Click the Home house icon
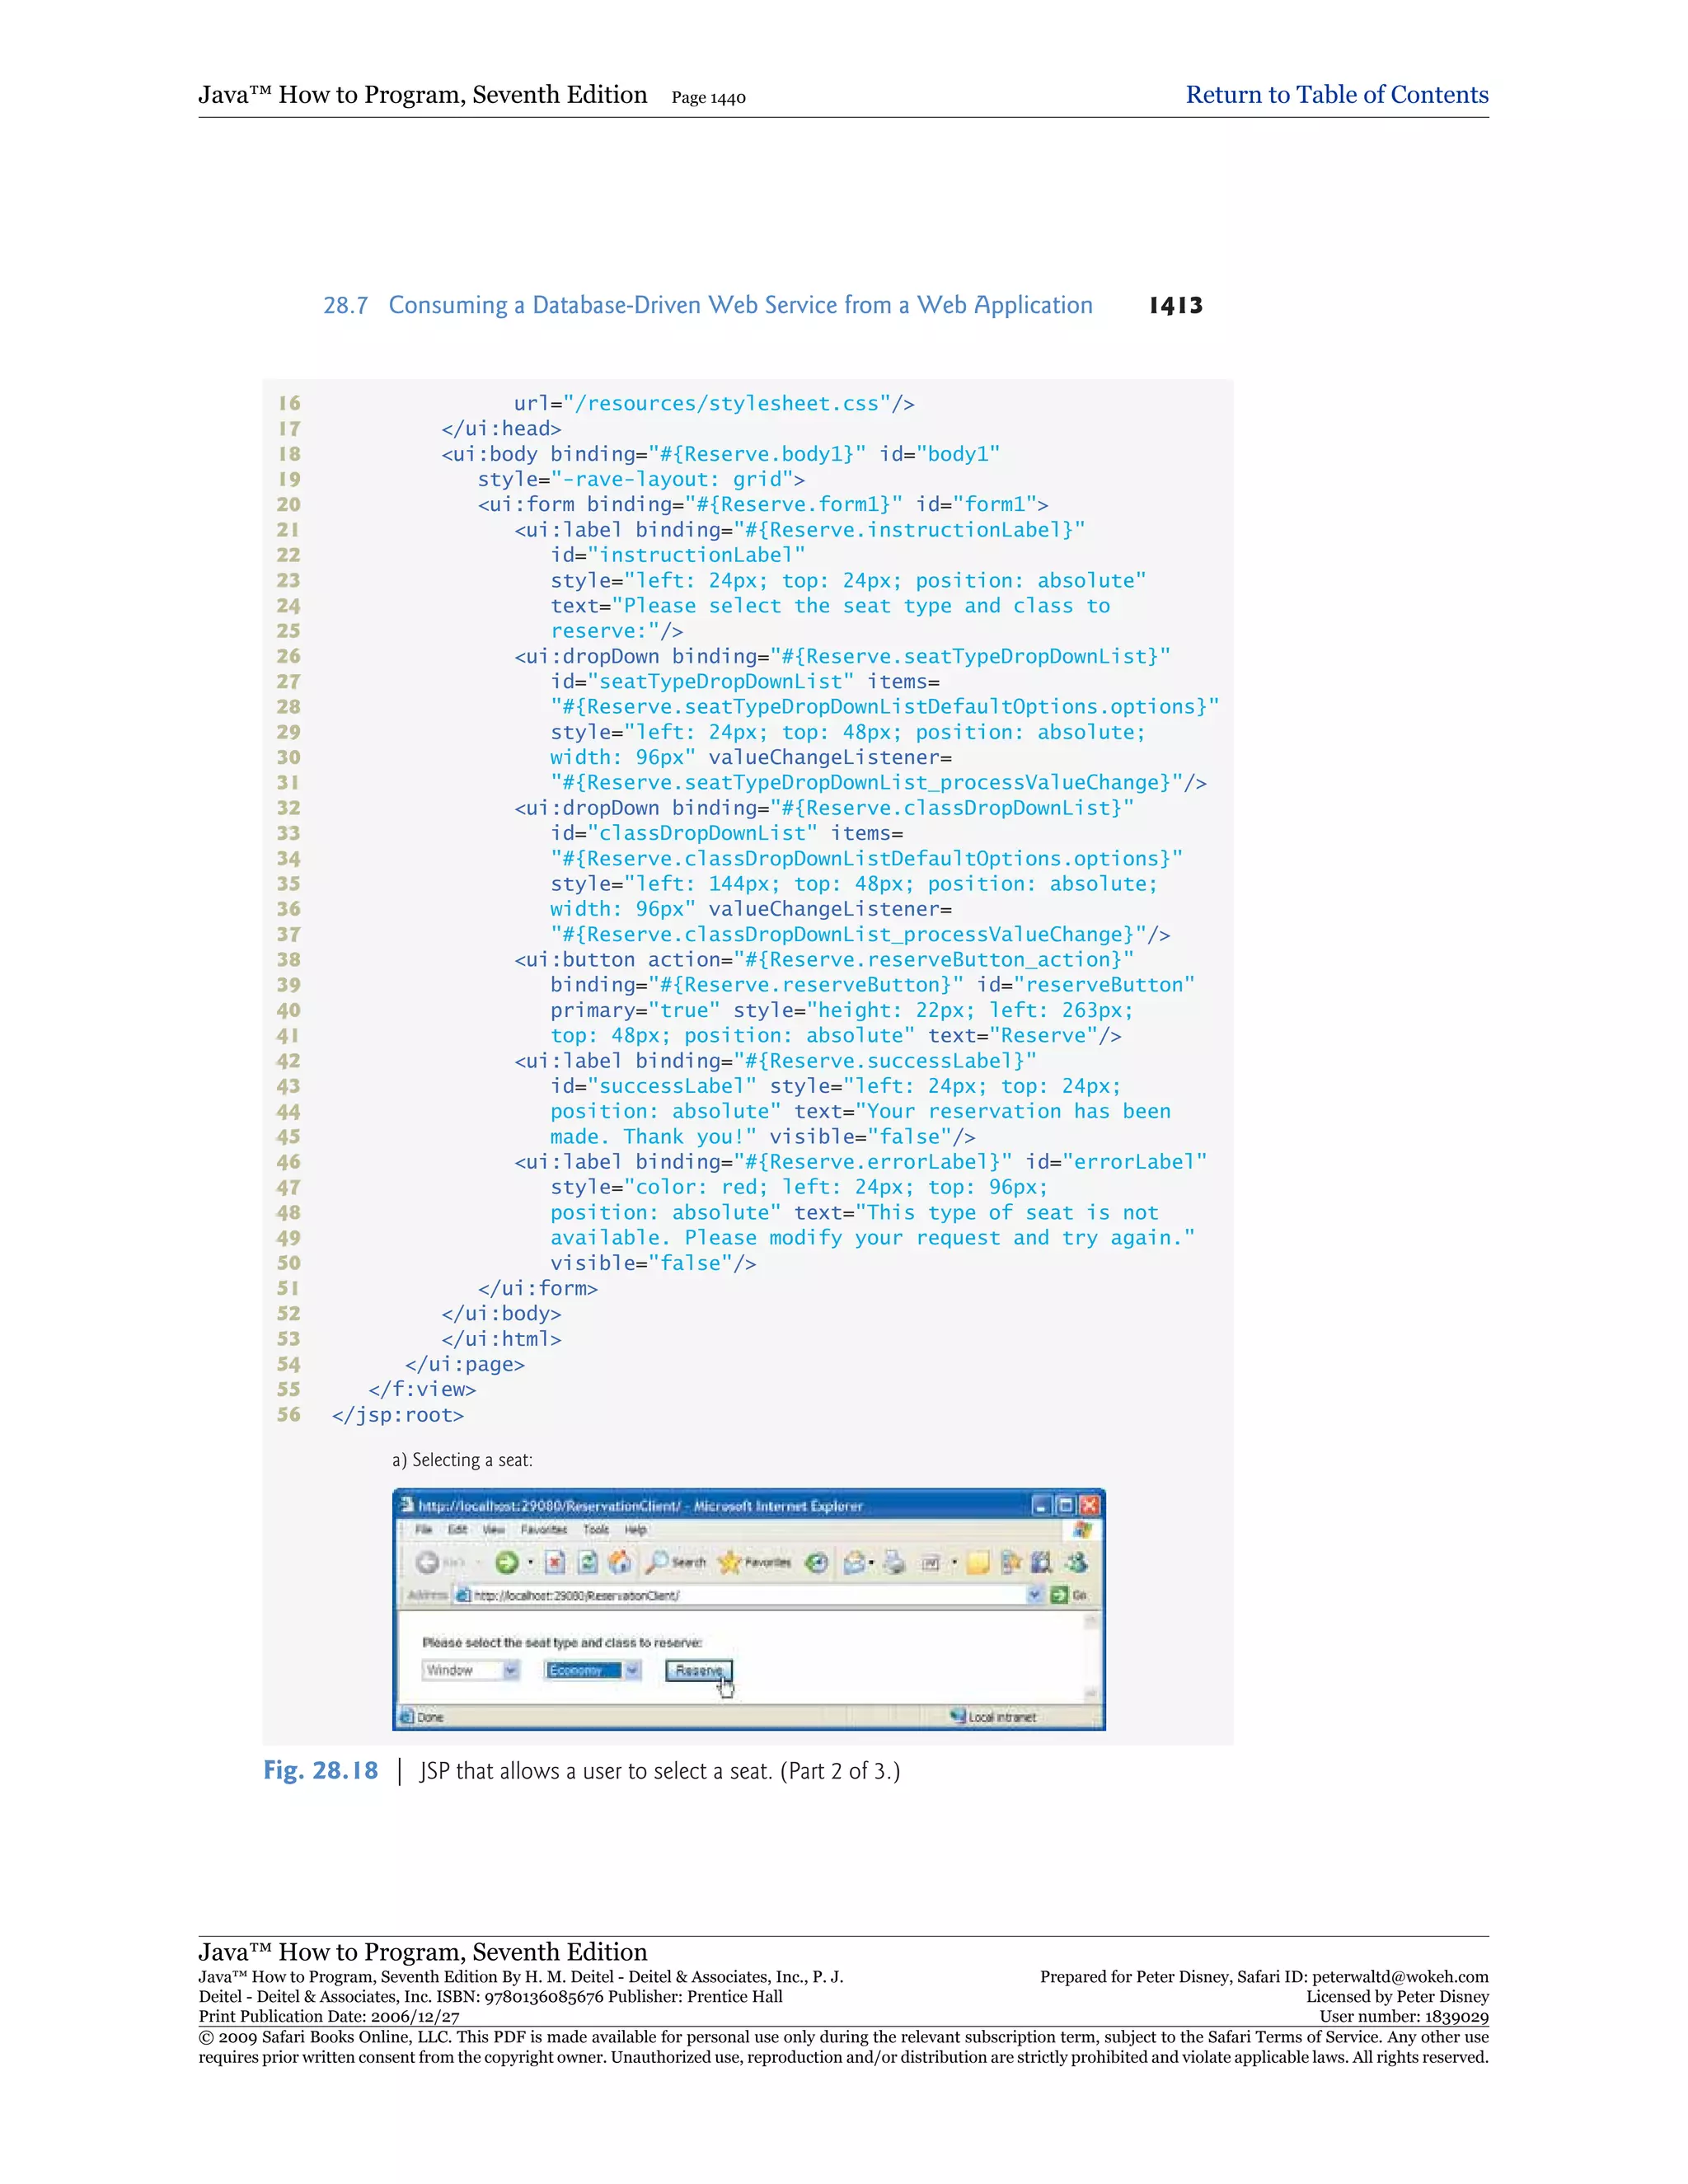Screen dimensions: 1688x2184 coord(620,1562)
